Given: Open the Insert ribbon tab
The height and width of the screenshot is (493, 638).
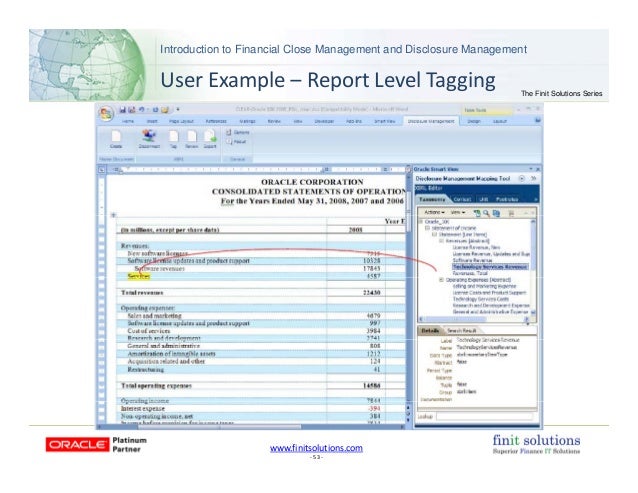Looking at the screenshot, I should tap(152, 121).
